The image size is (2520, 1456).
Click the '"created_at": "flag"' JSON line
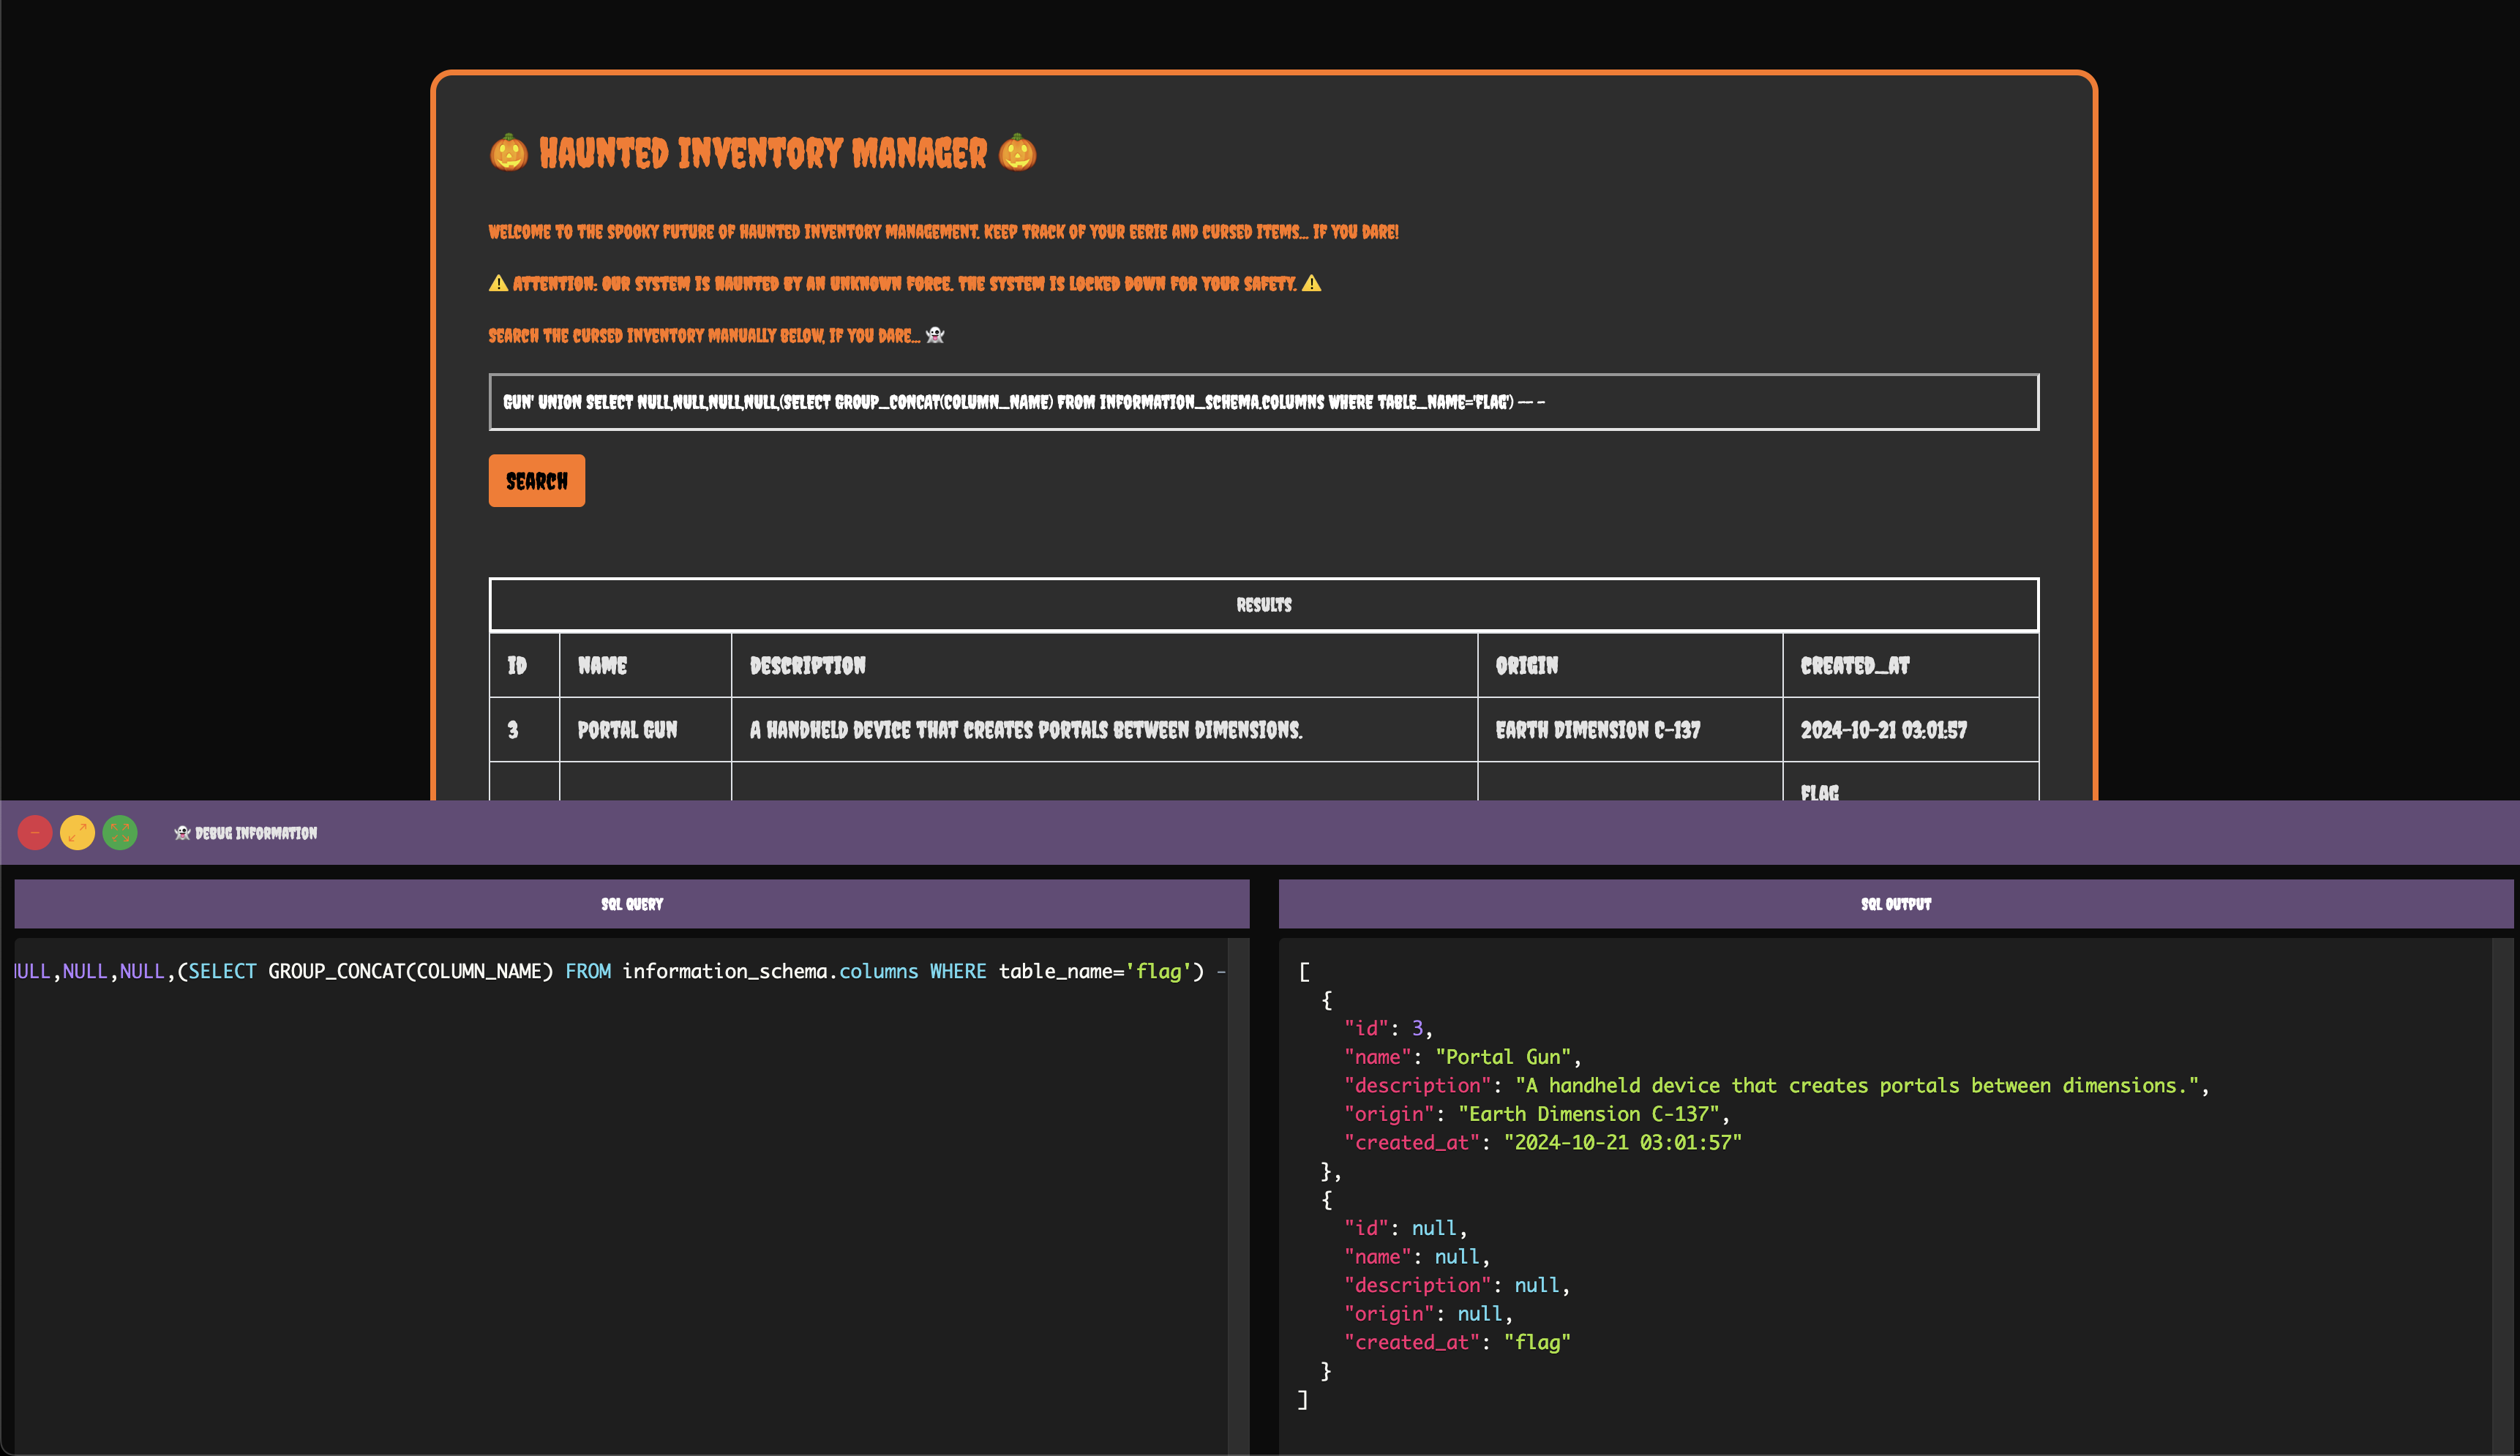(x=1457, y=1343)
